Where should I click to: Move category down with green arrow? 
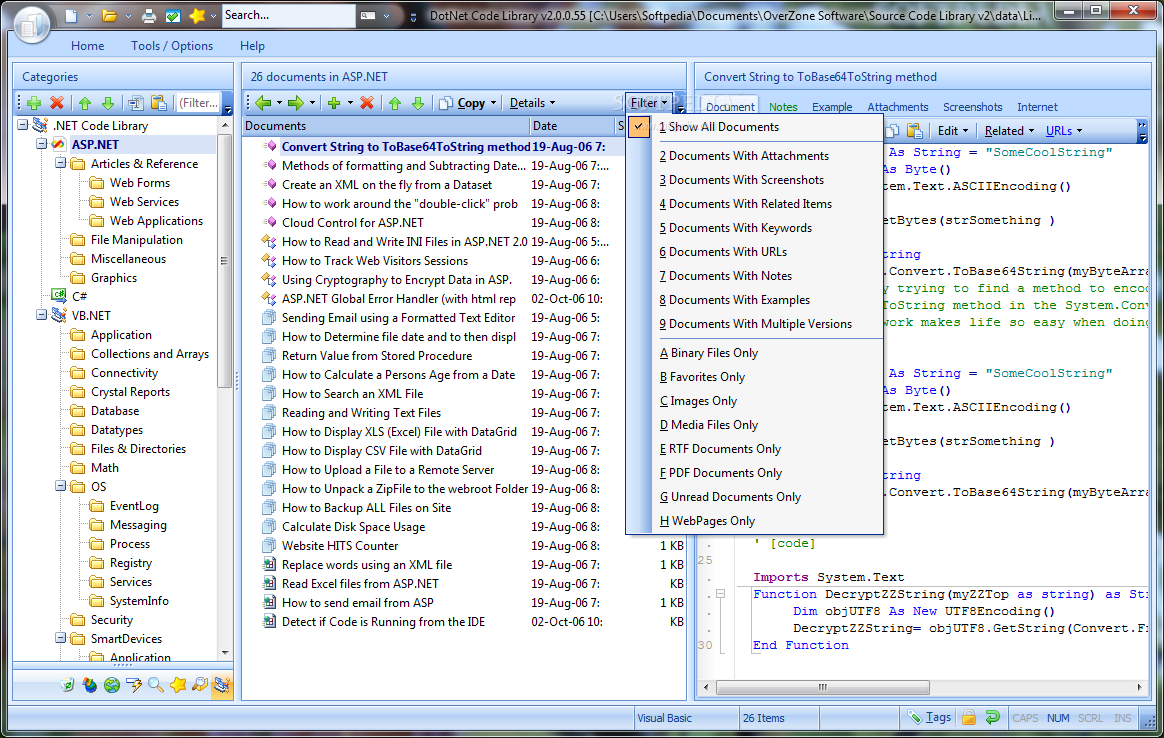[x=108, y=103]
